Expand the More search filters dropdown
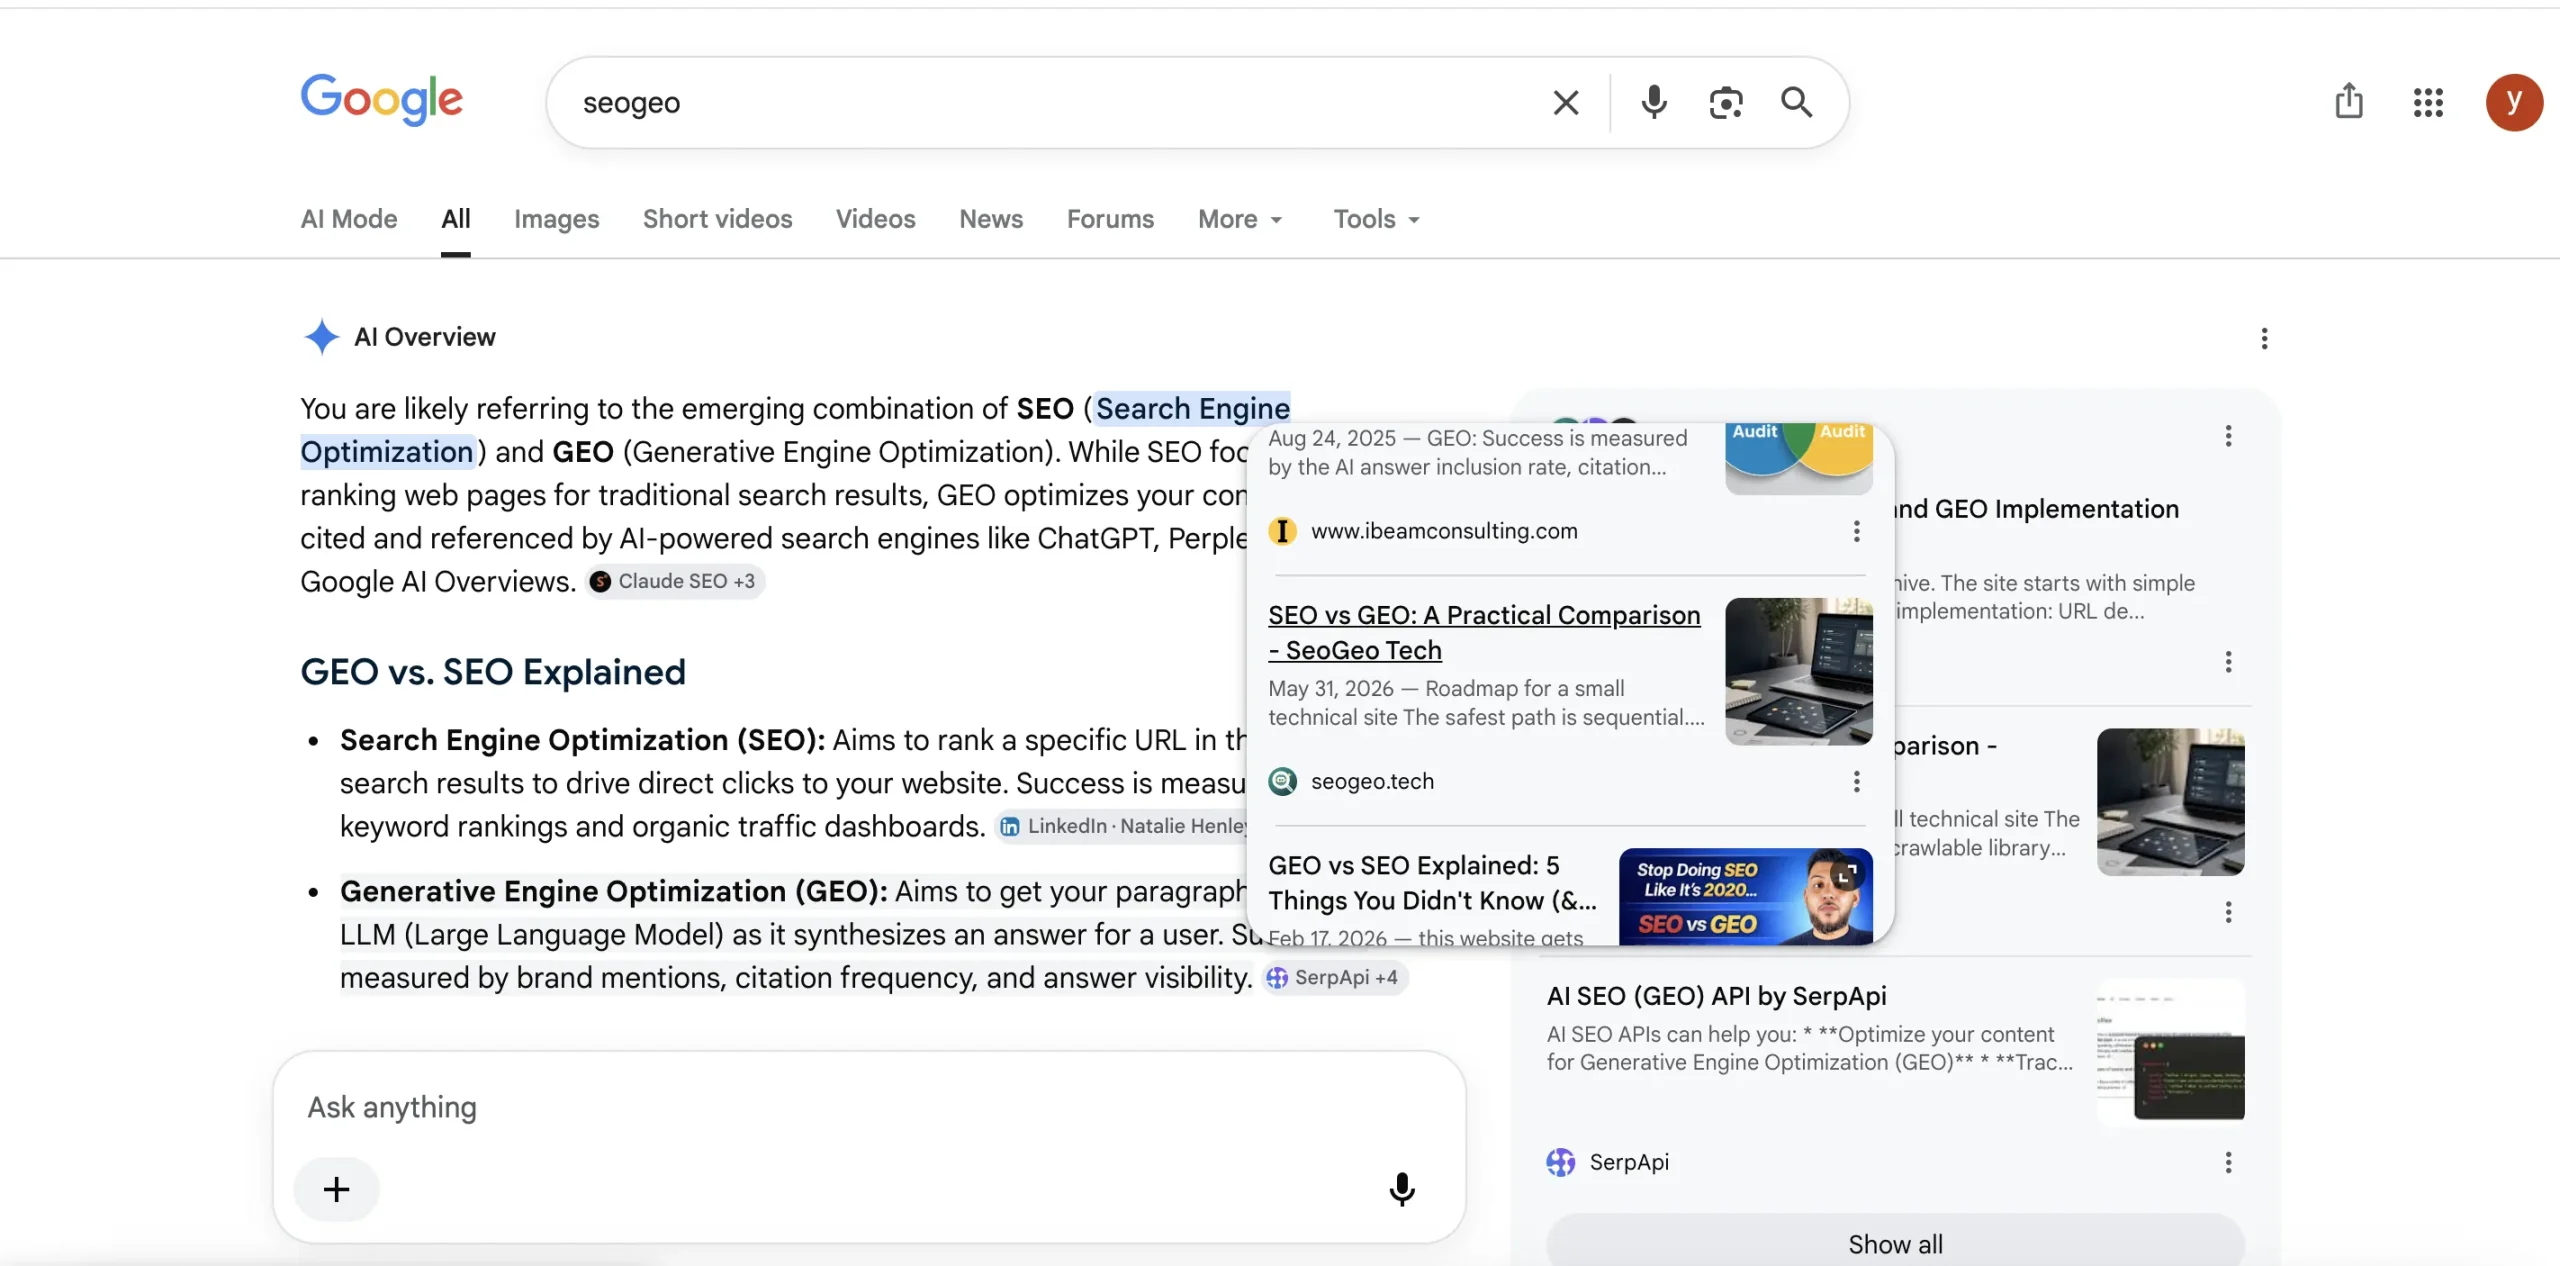Image resolution: width=2560 pixels, height=1266 pixels. click(x=1240, y=219)
